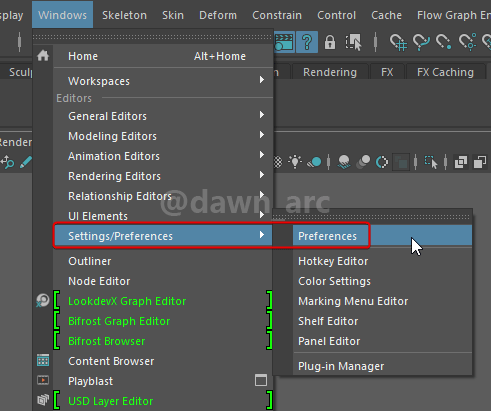
Task: Click the snap to grids magnet icon
Action: pyautogui.click(x=399, y=43)
